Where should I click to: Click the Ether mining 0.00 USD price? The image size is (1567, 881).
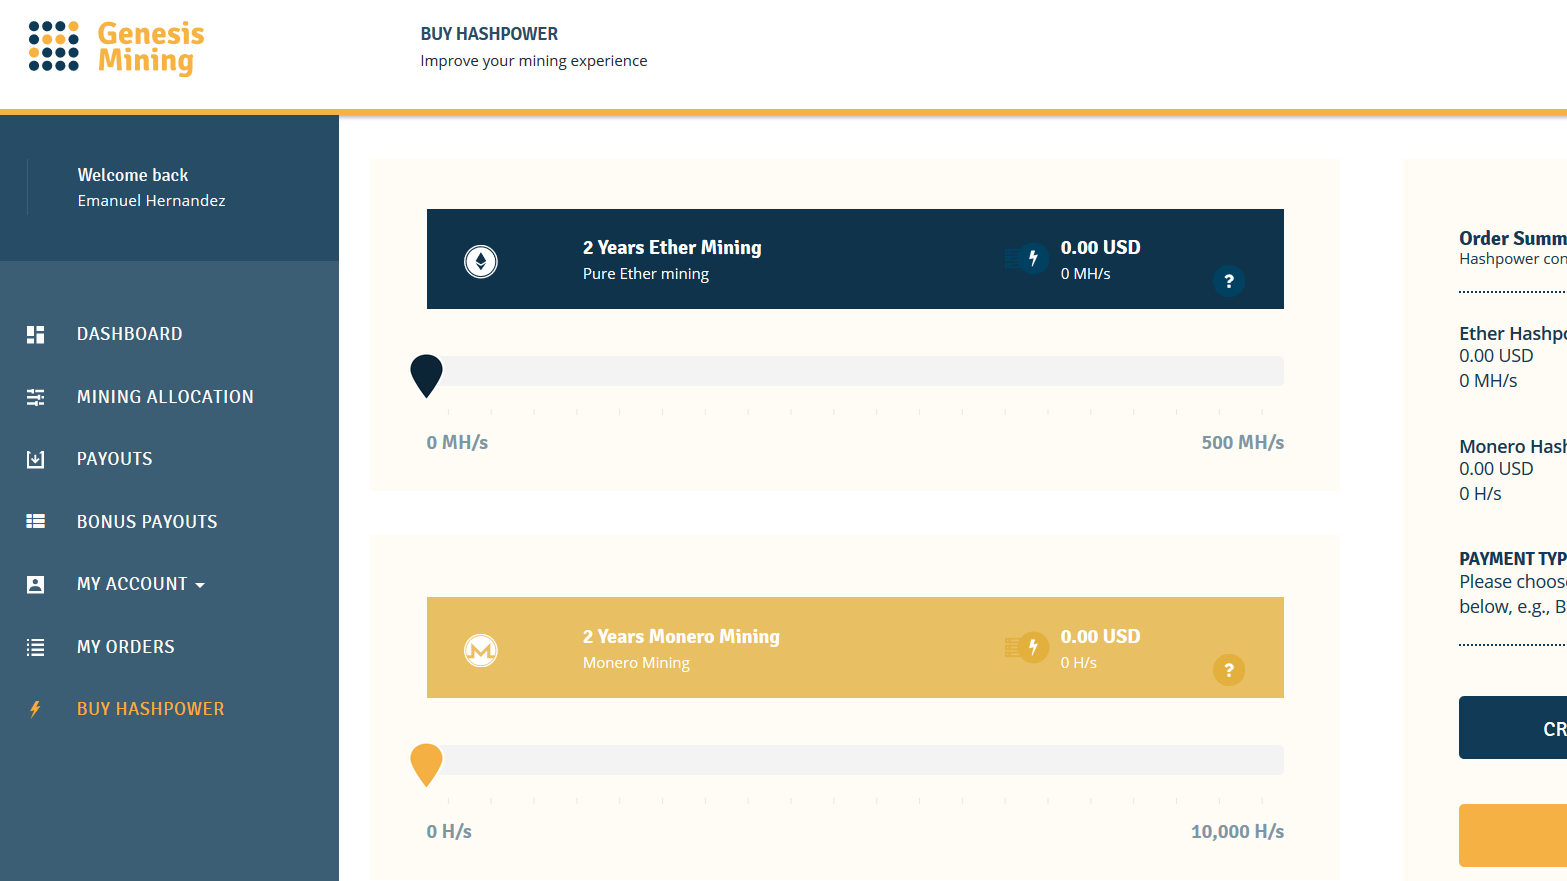(x=1100, y=247)
